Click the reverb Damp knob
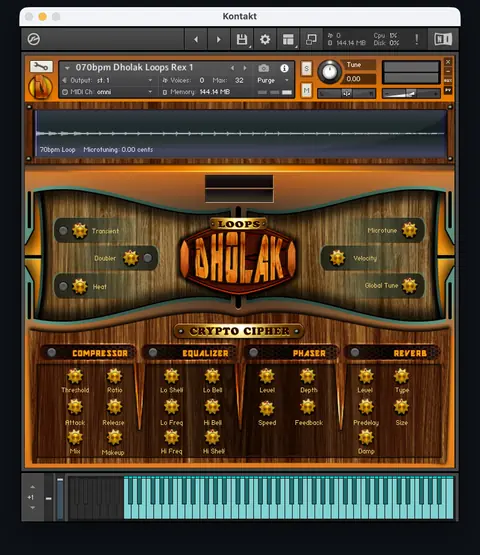This screenshot has height=555, width=480. (366, 437)
